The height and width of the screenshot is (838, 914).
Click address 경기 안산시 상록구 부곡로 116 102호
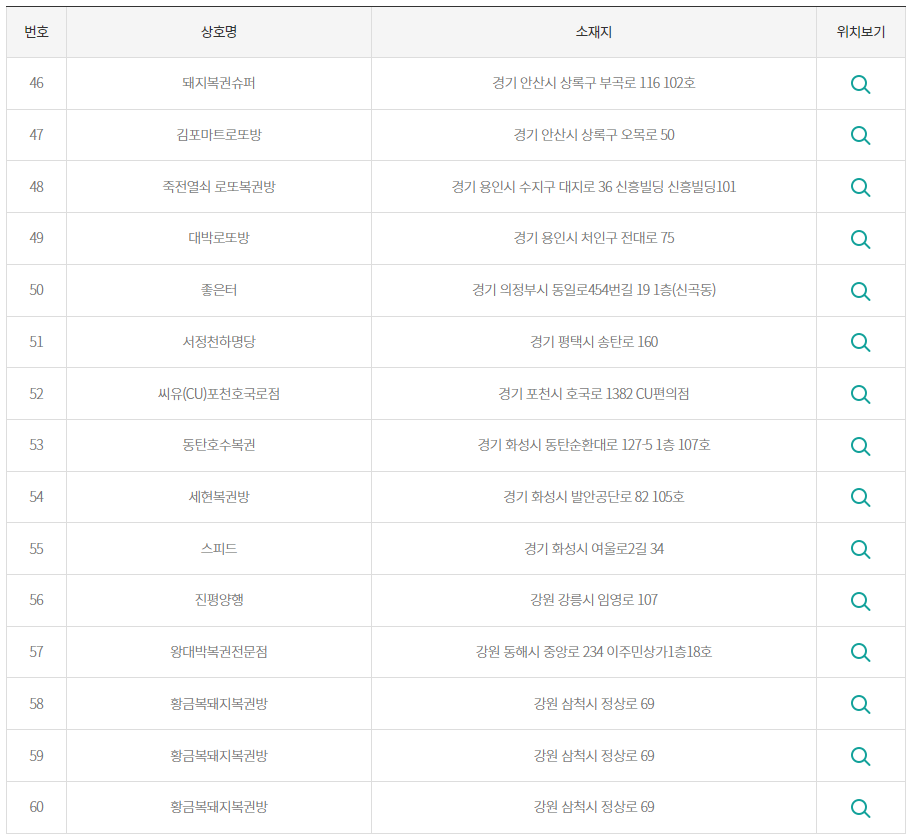pyautogui.click(x=593, y=83)
